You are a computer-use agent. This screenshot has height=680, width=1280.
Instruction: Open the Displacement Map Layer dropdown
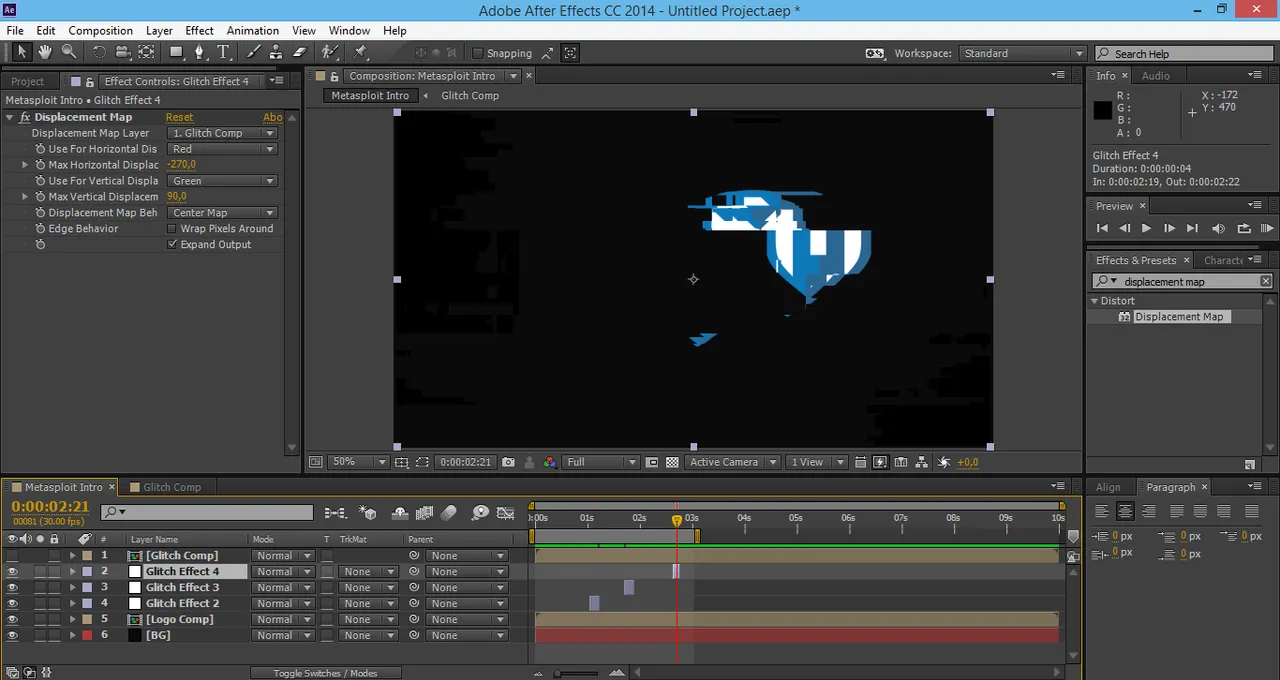(222, 133)
